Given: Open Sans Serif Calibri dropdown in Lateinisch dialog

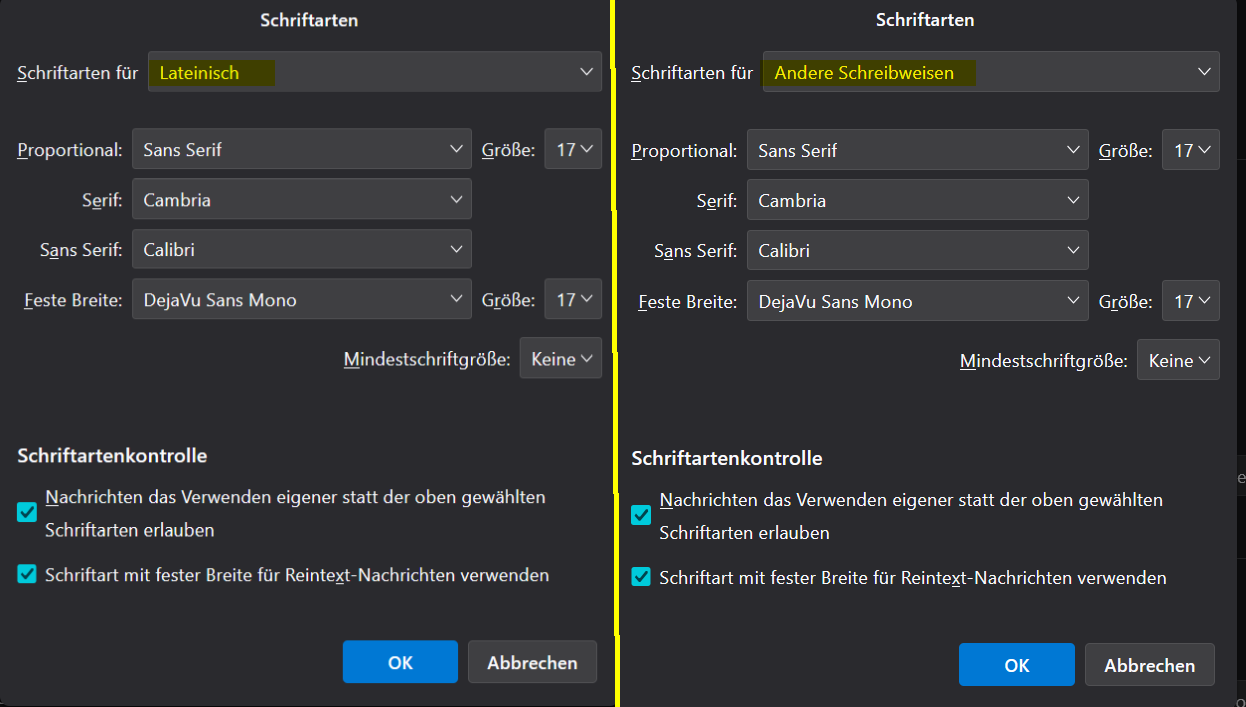Looking at the screenshot, I should pos(301,250).
